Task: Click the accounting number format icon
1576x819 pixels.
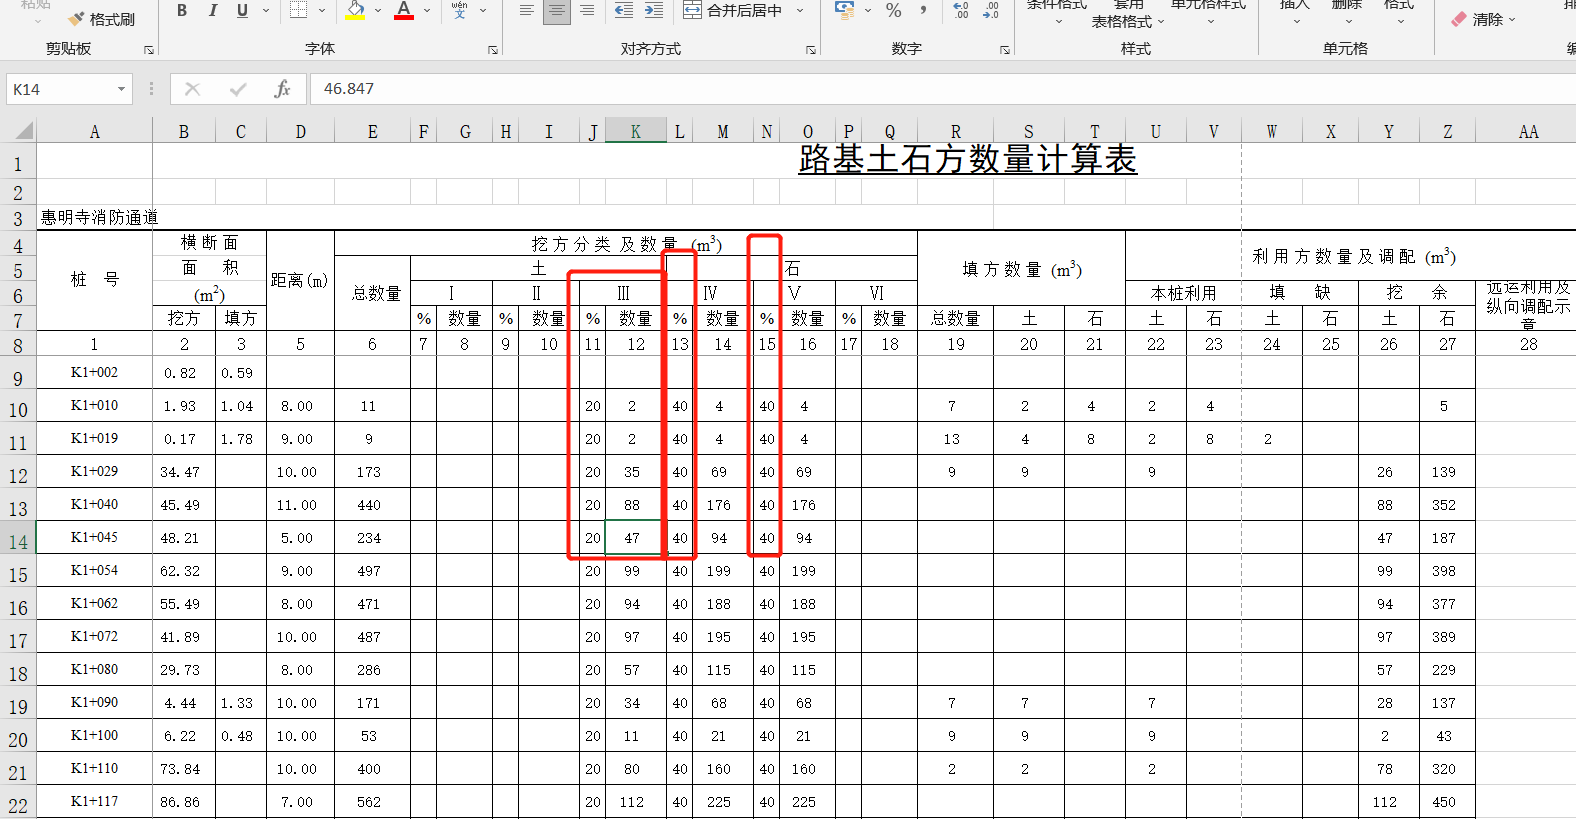Action: coord(845,10)
